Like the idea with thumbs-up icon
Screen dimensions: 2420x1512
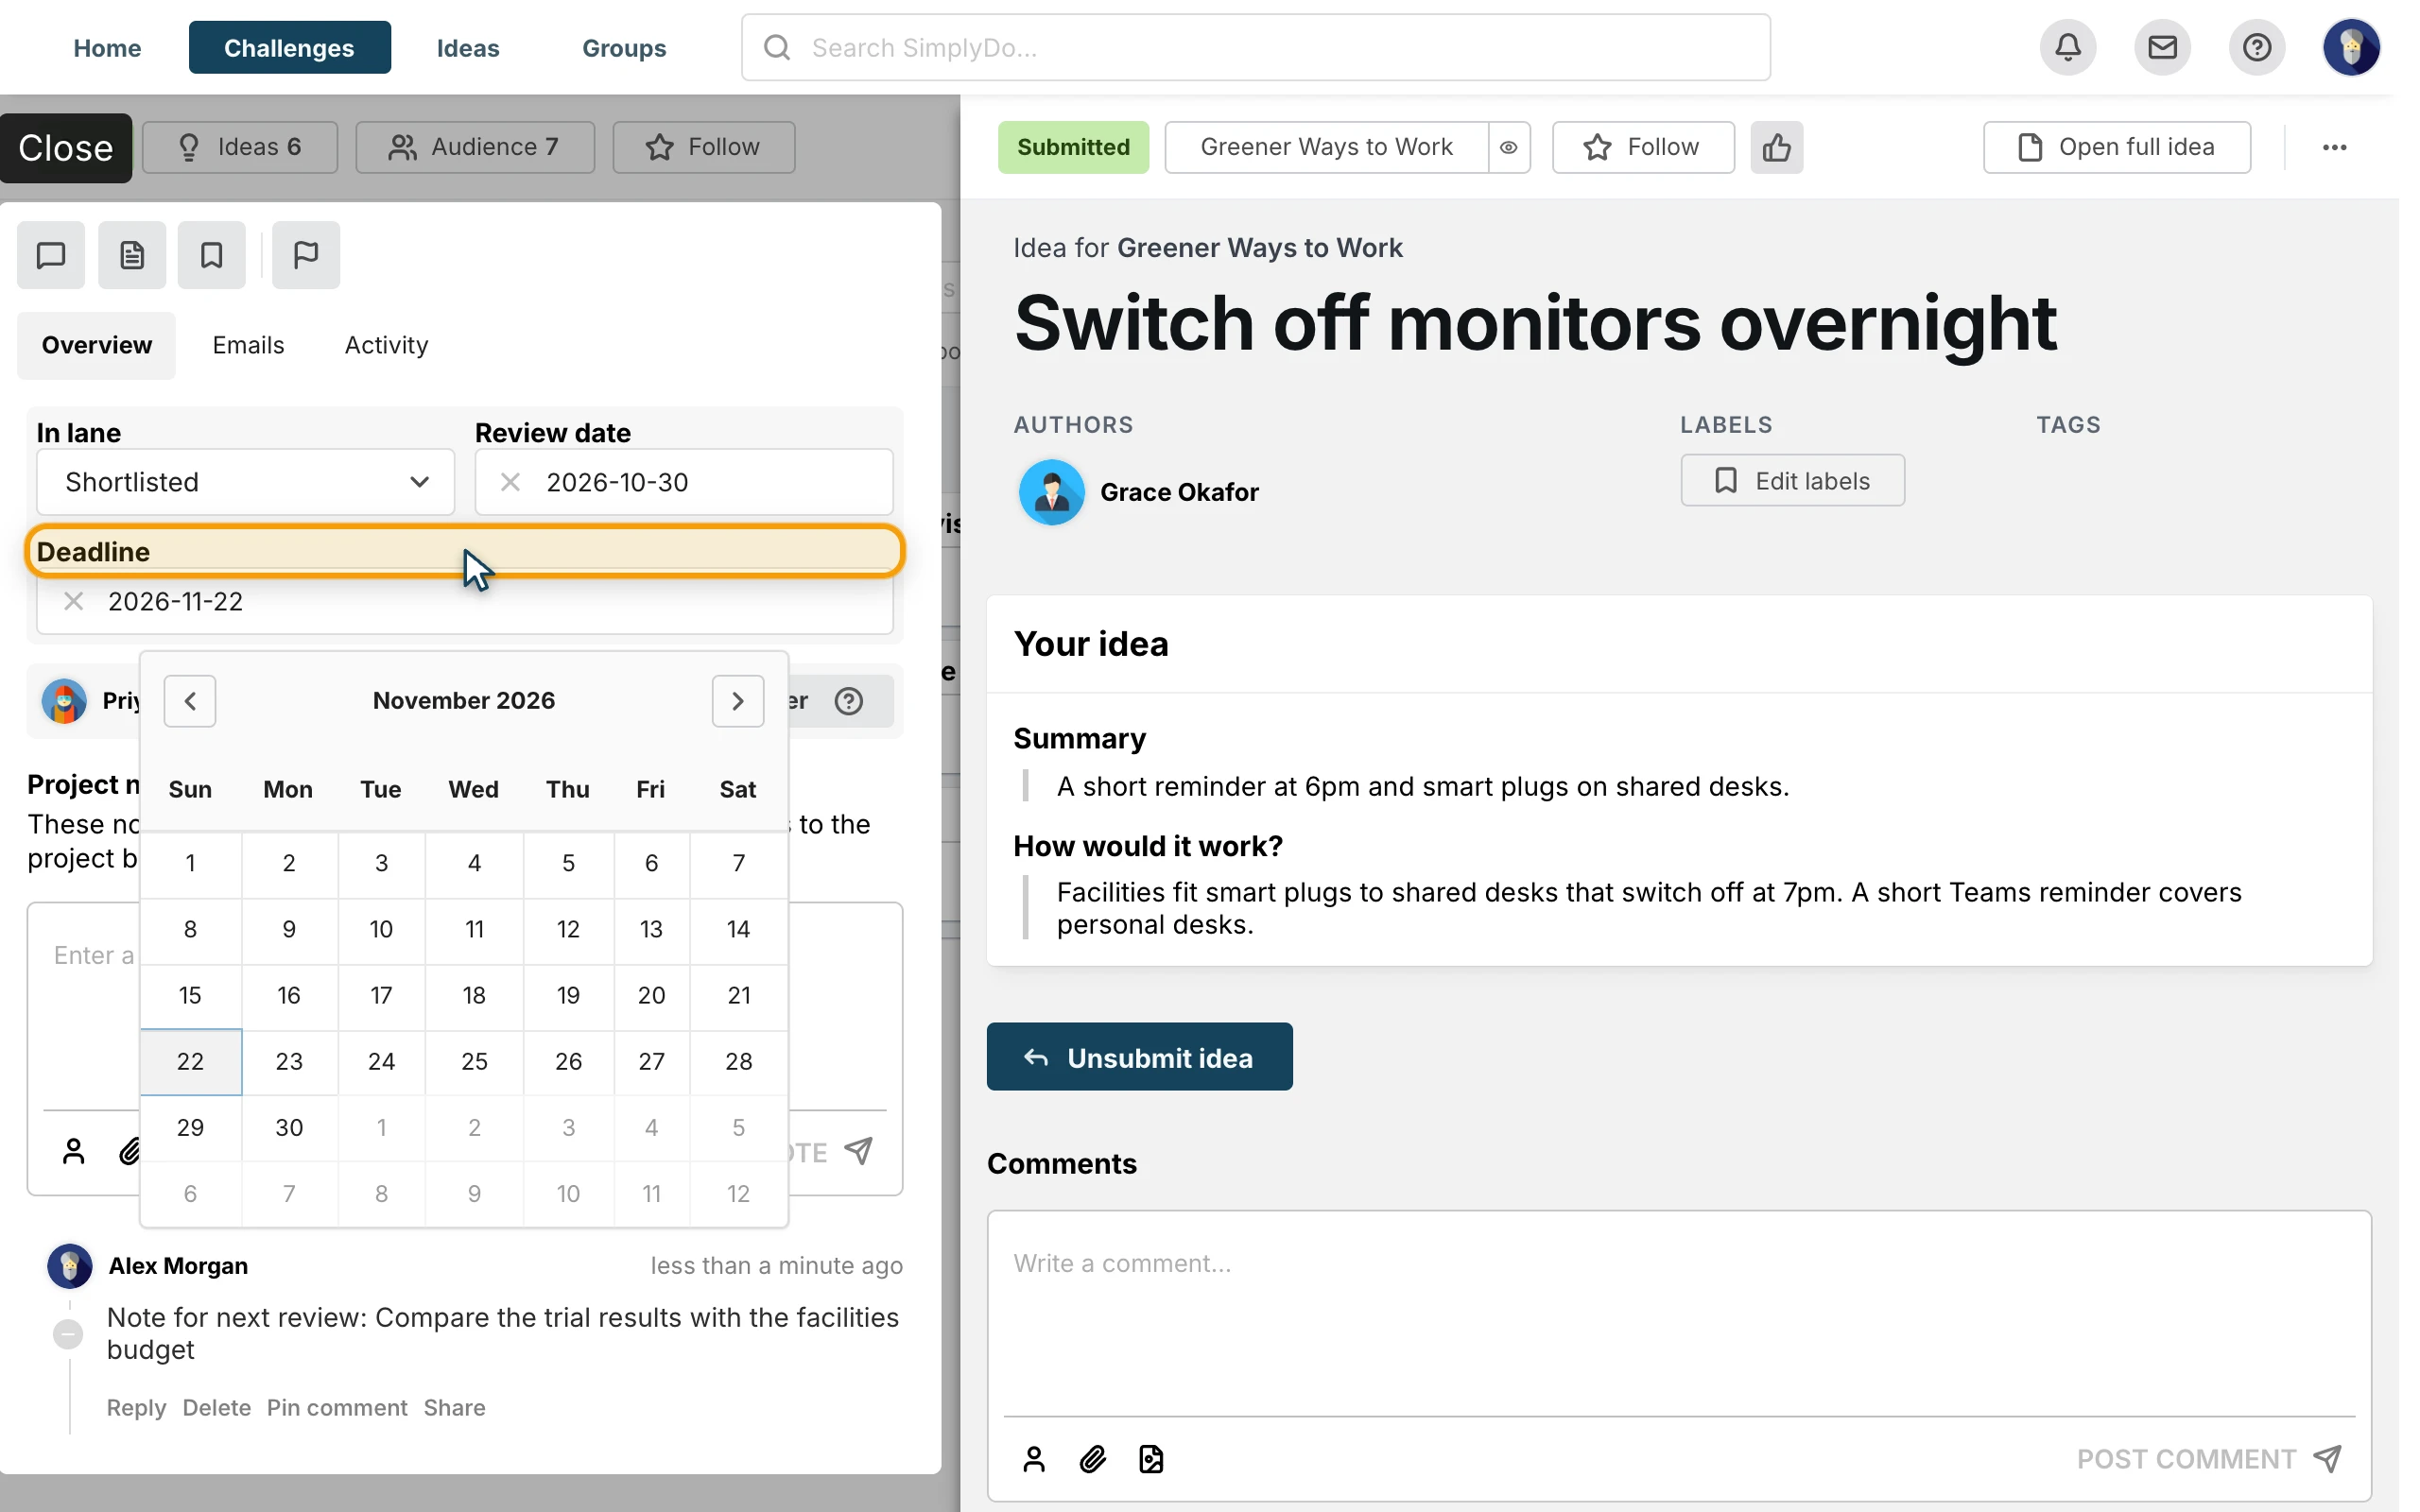point(1776,147)
